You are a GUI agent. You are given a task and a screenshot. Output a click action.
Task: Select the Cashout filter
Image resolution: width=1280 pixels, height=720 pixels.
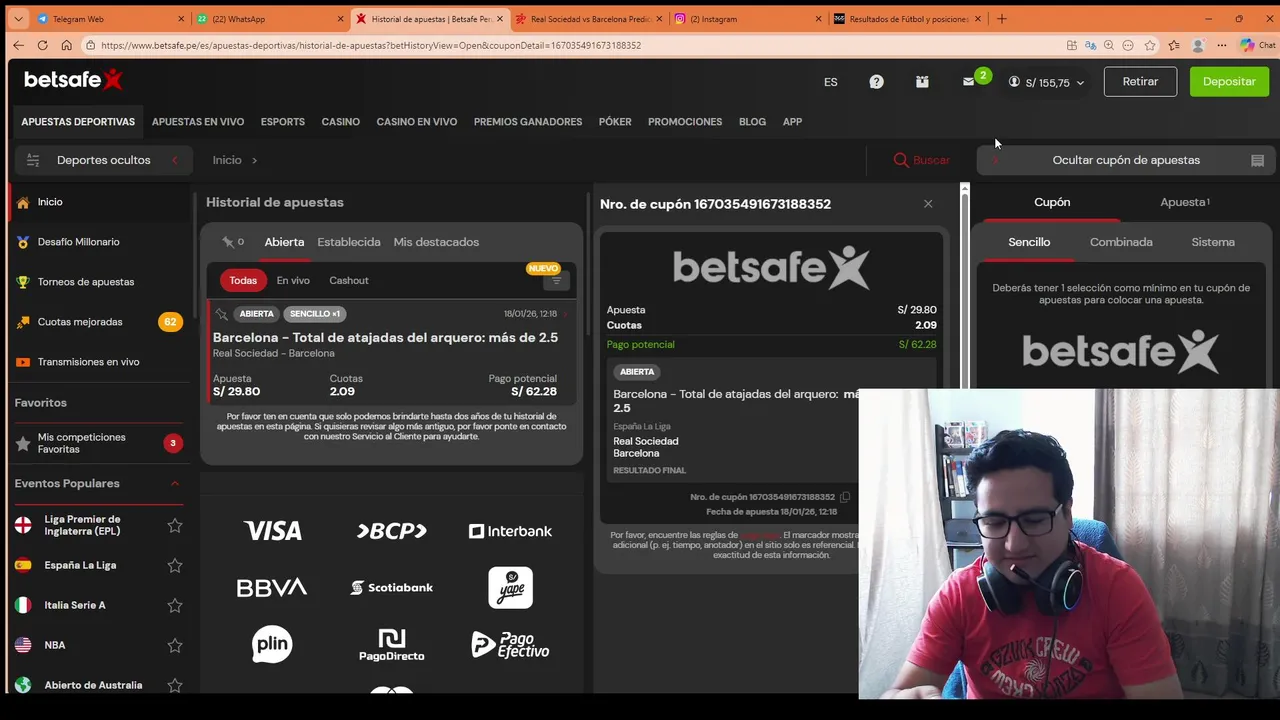click(349, 281)
